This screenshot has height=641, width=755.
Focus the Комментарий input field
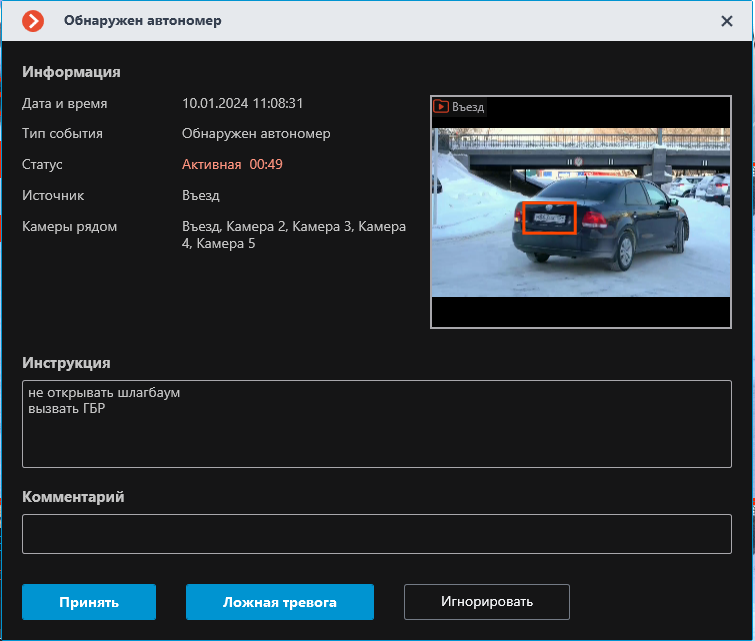click(376, 534)
